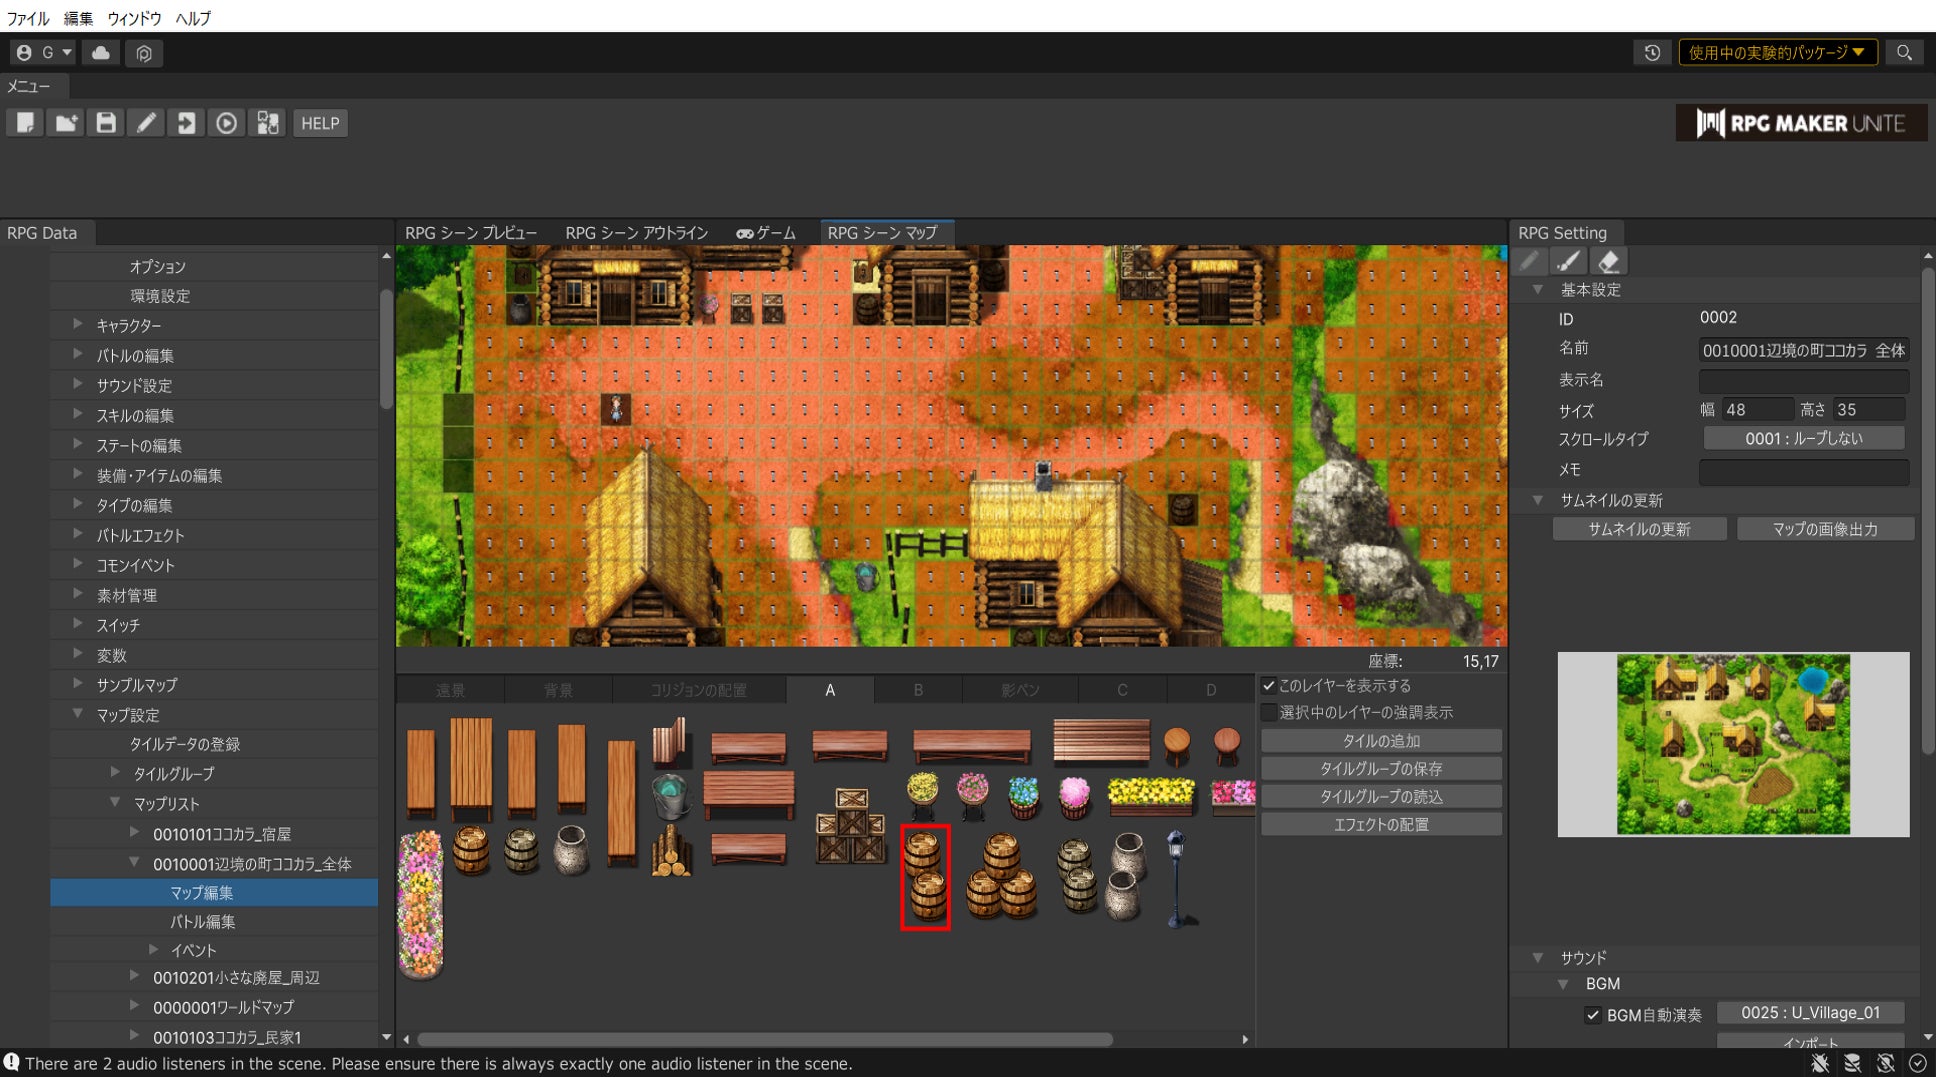Open the history clock icon
Screen dimensions: 1936x1077
pyautogui.click(x=1652, y=53)
